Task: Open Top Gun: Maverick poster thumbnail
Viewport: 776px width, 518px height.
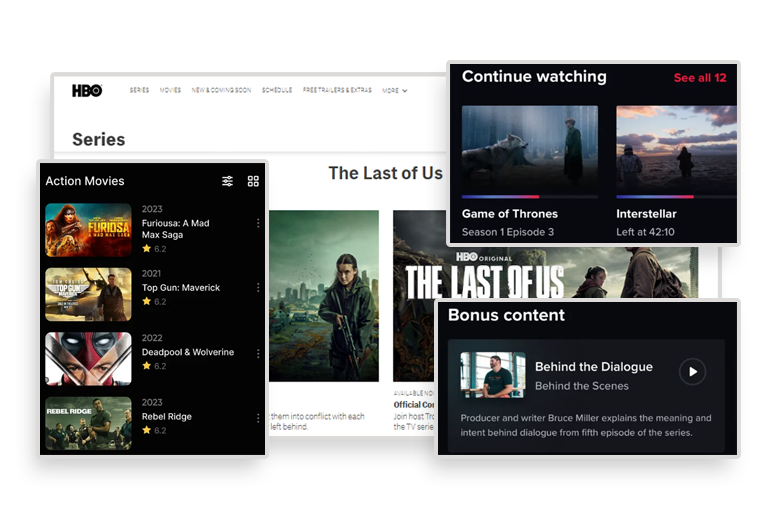Action: coord(88,294)
